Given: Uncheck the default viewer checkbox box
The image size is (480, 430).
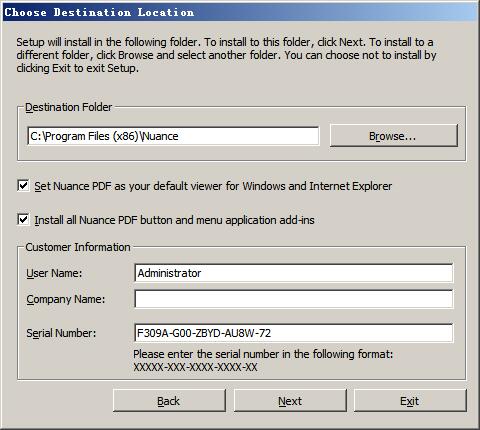Looking at the screenshot, I should coord(23,186).
